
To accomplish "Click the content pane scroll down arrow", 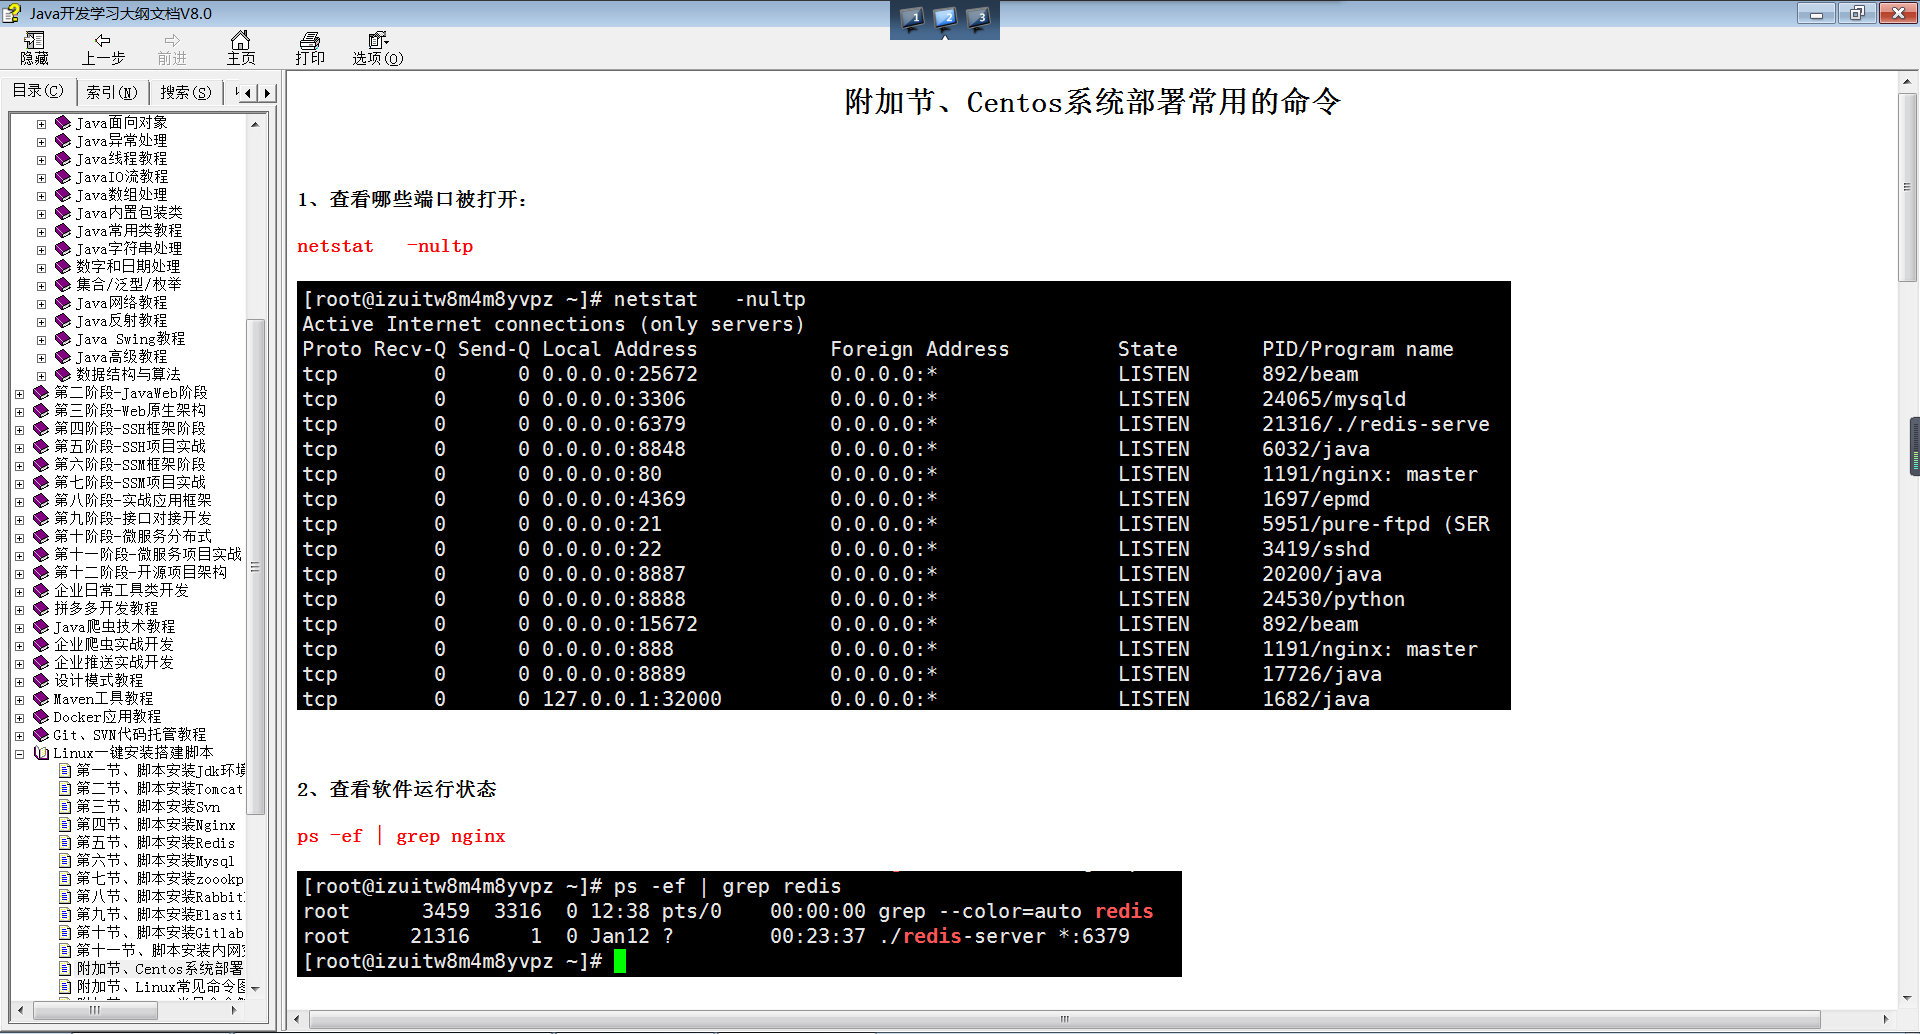I will tap(1907, 997).
